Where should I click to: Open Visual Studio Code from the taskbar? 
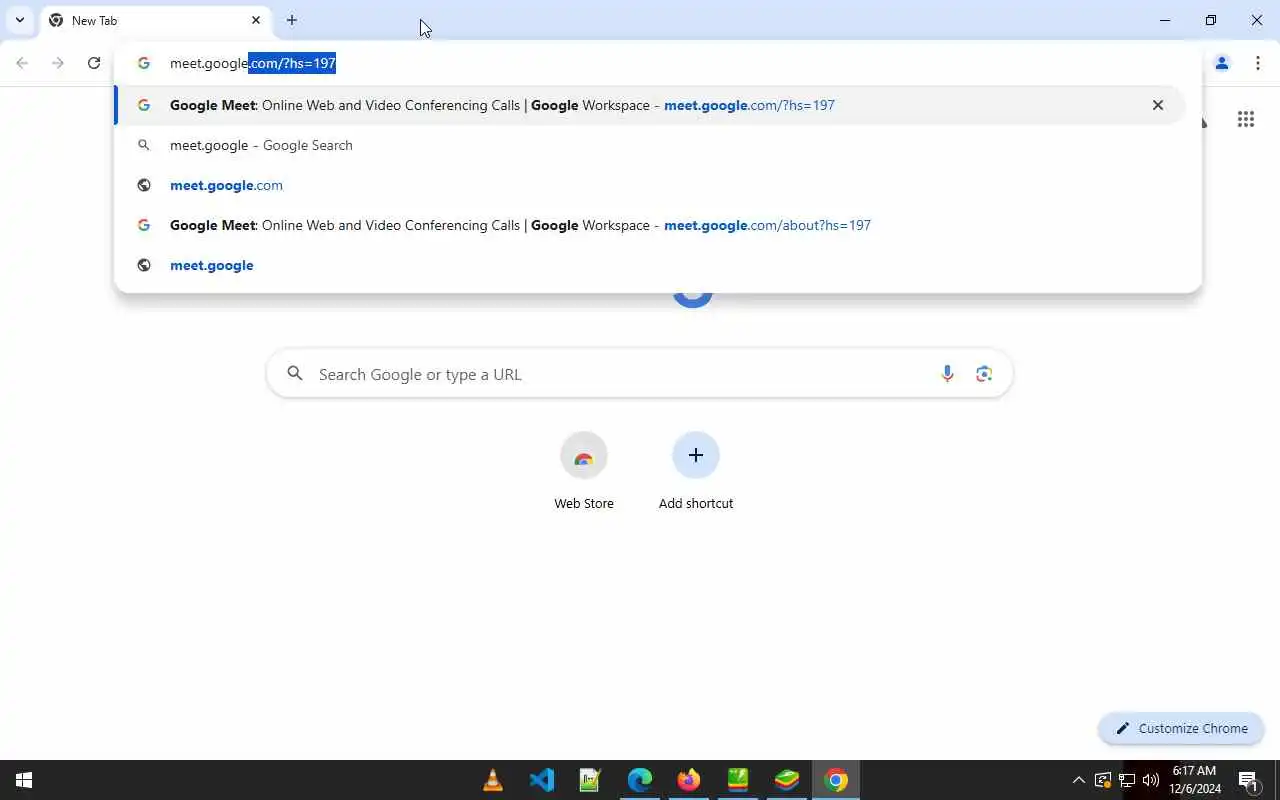pyautogui.click(x=542, y=780)
